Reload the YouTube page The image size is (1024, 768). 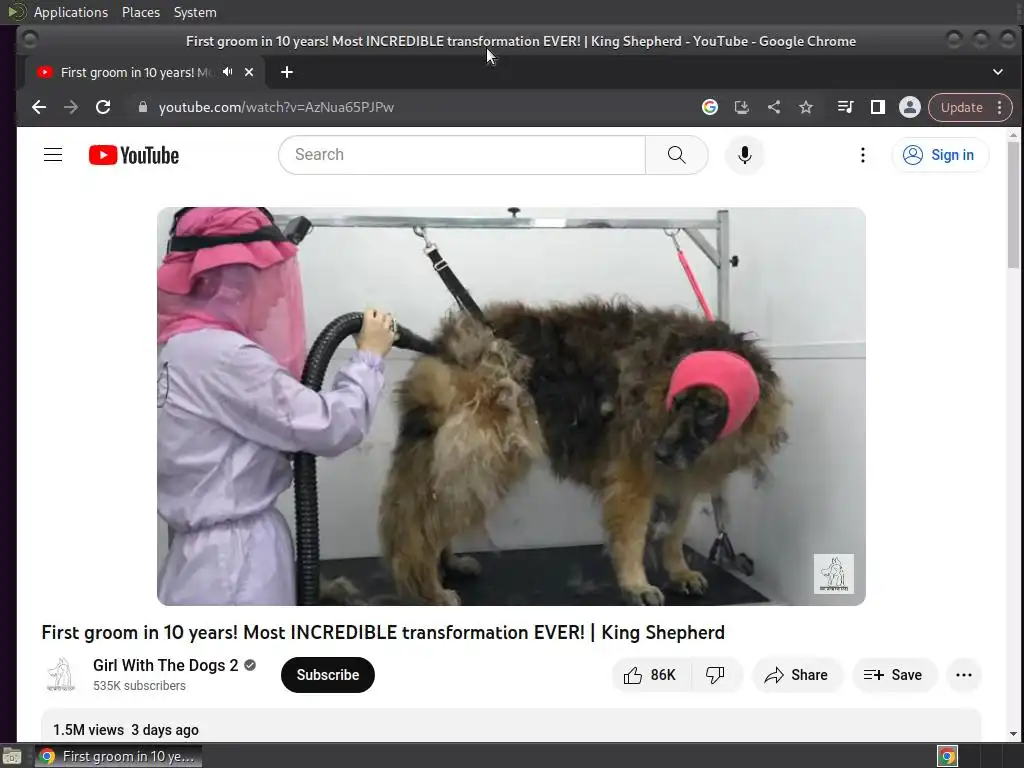coord(103,107)
